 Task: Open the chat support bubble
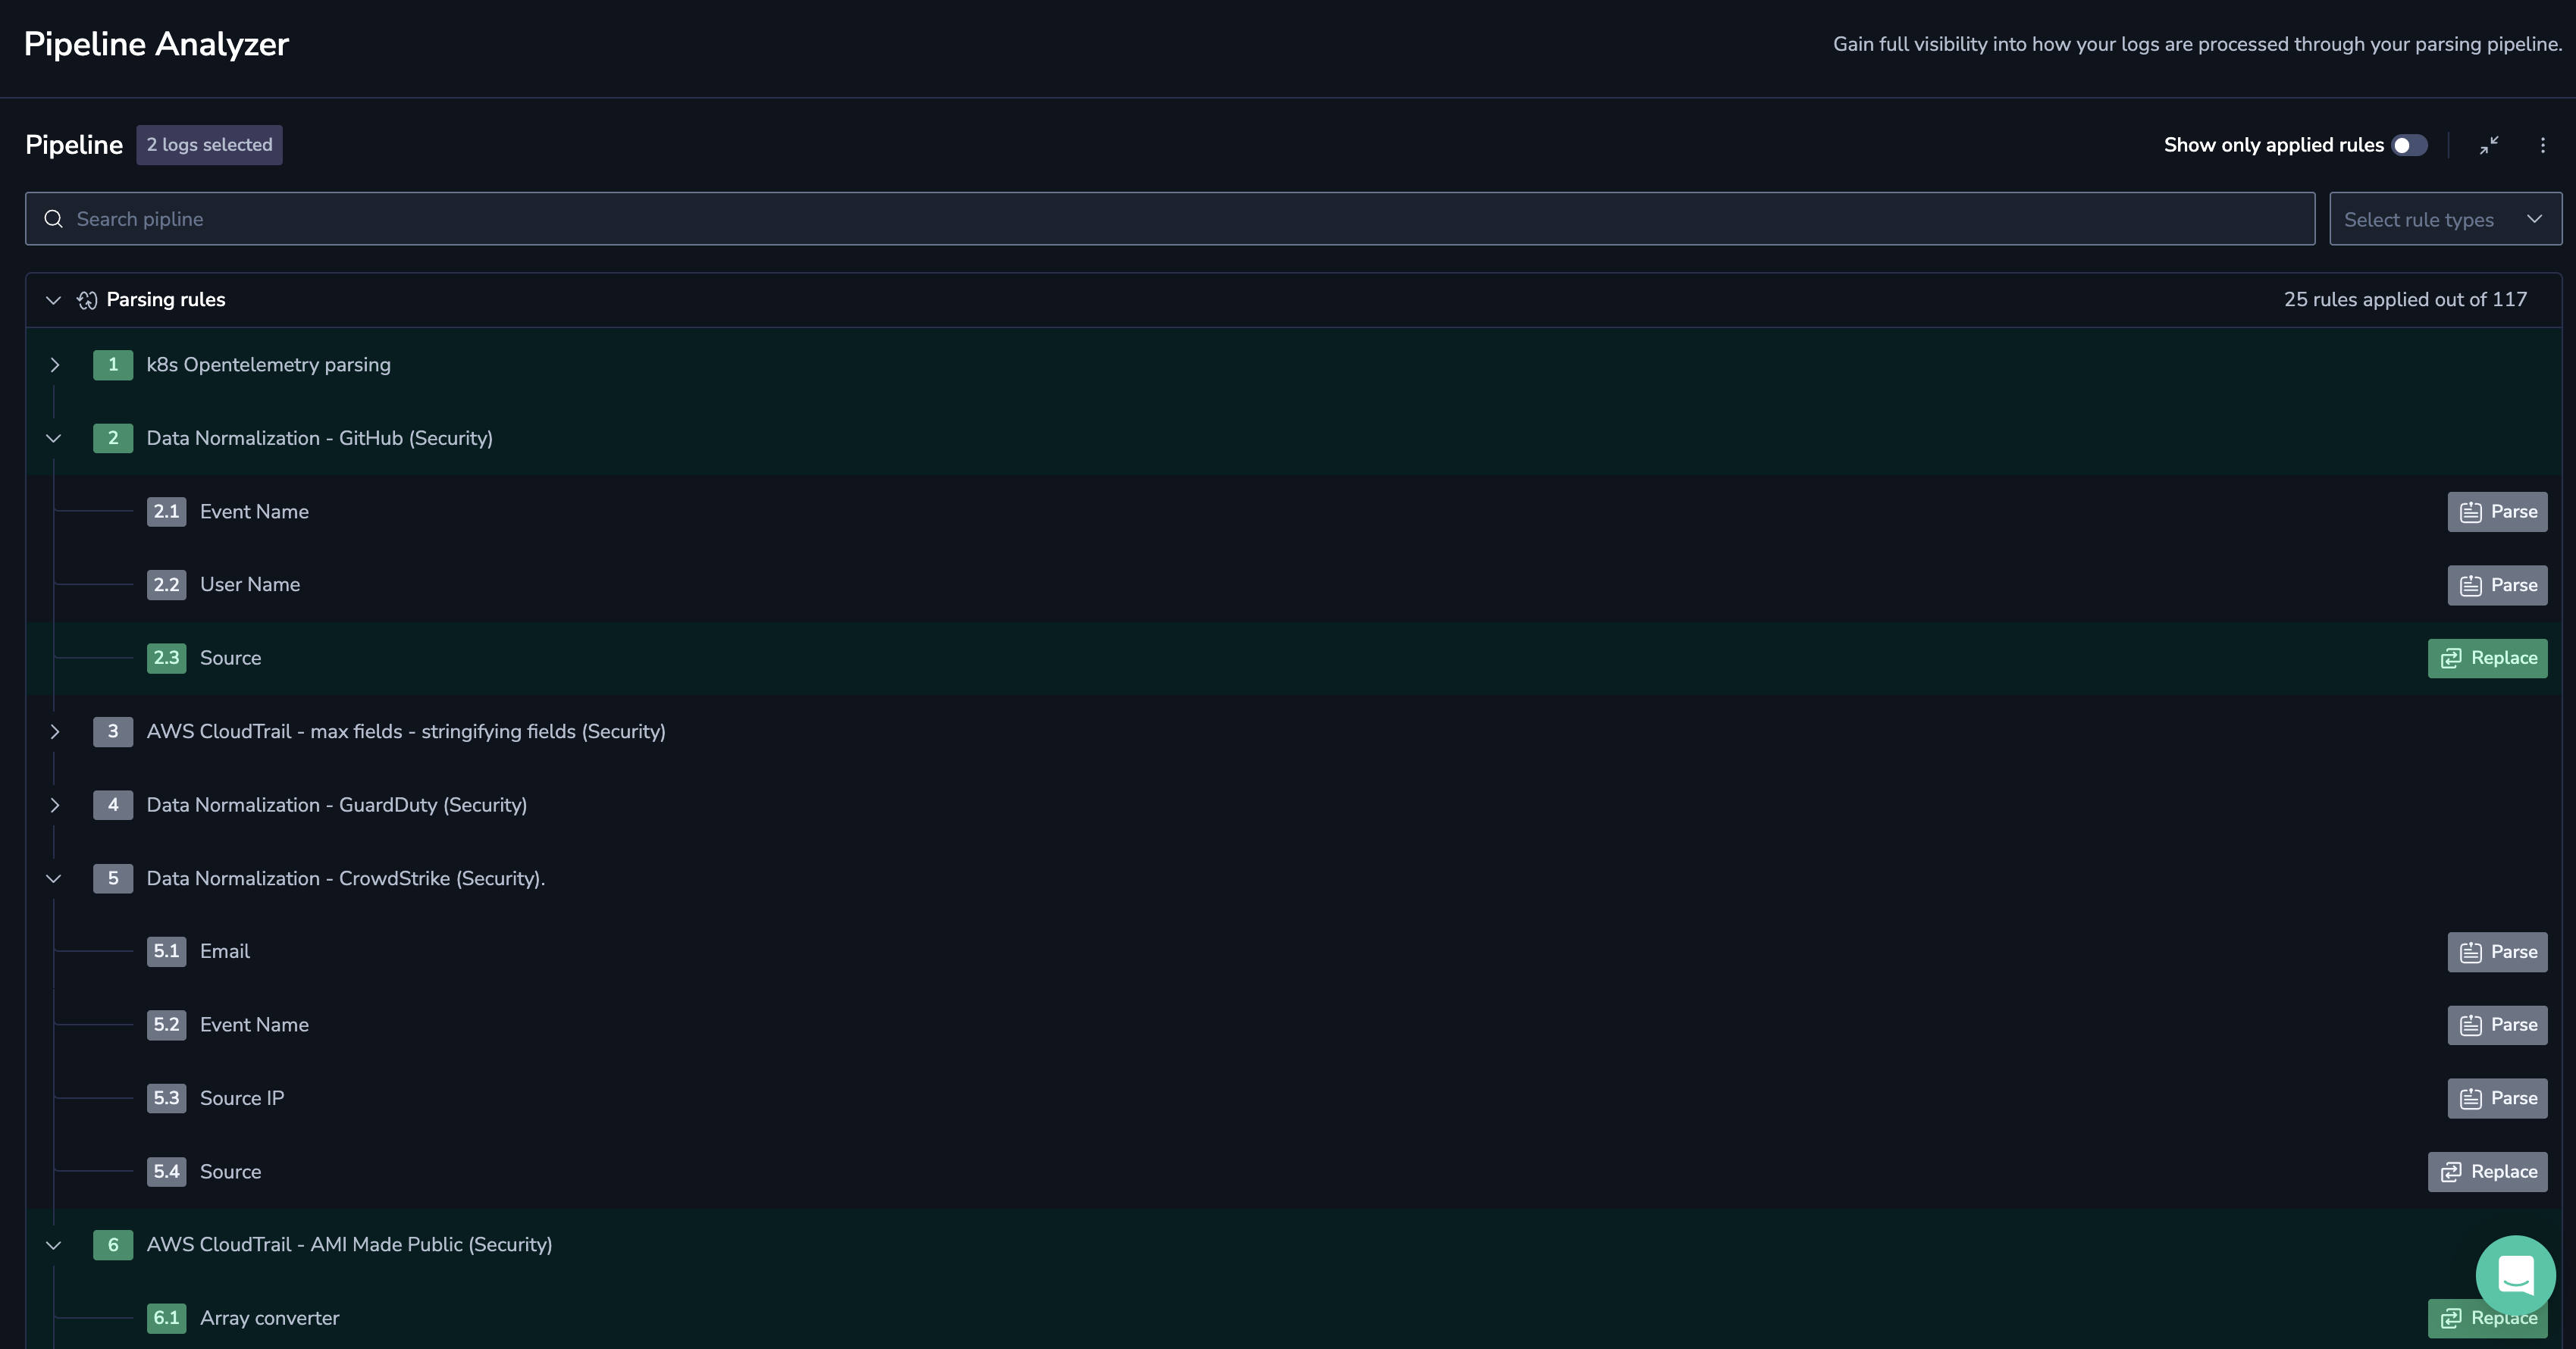(2515, 1275)
